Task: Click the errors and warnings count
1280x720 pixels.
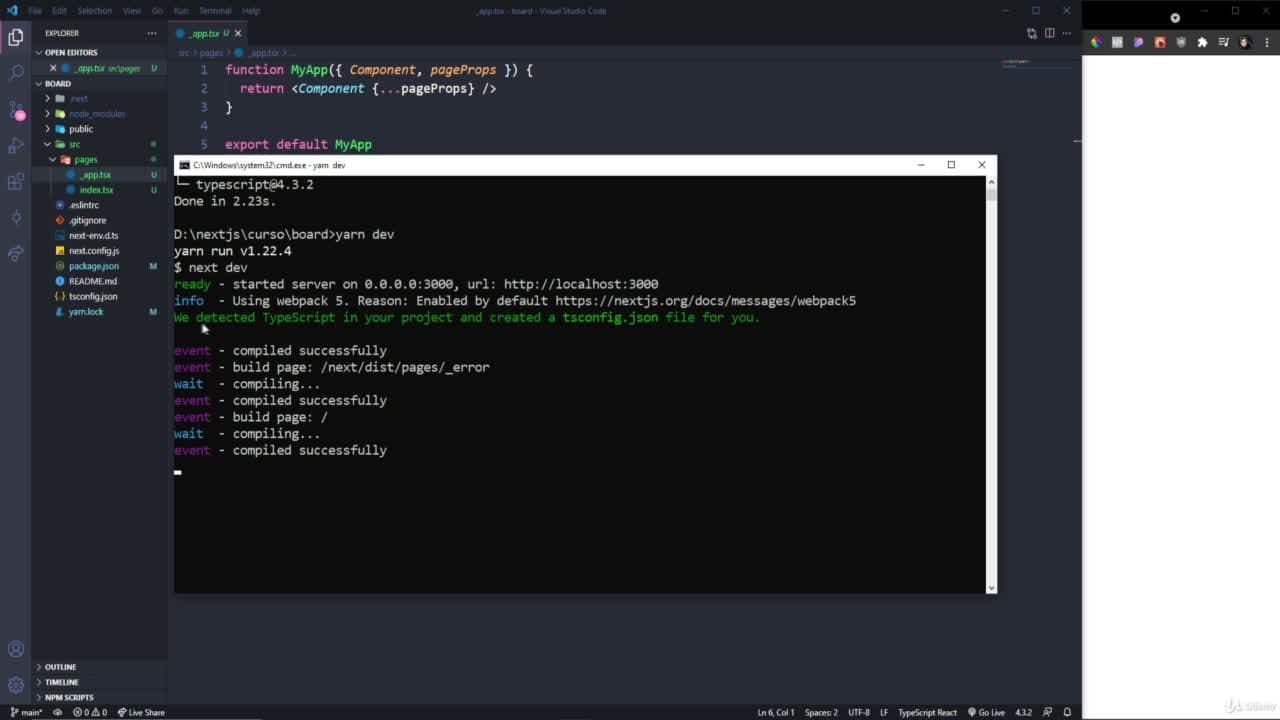Action: coord(90,712)
